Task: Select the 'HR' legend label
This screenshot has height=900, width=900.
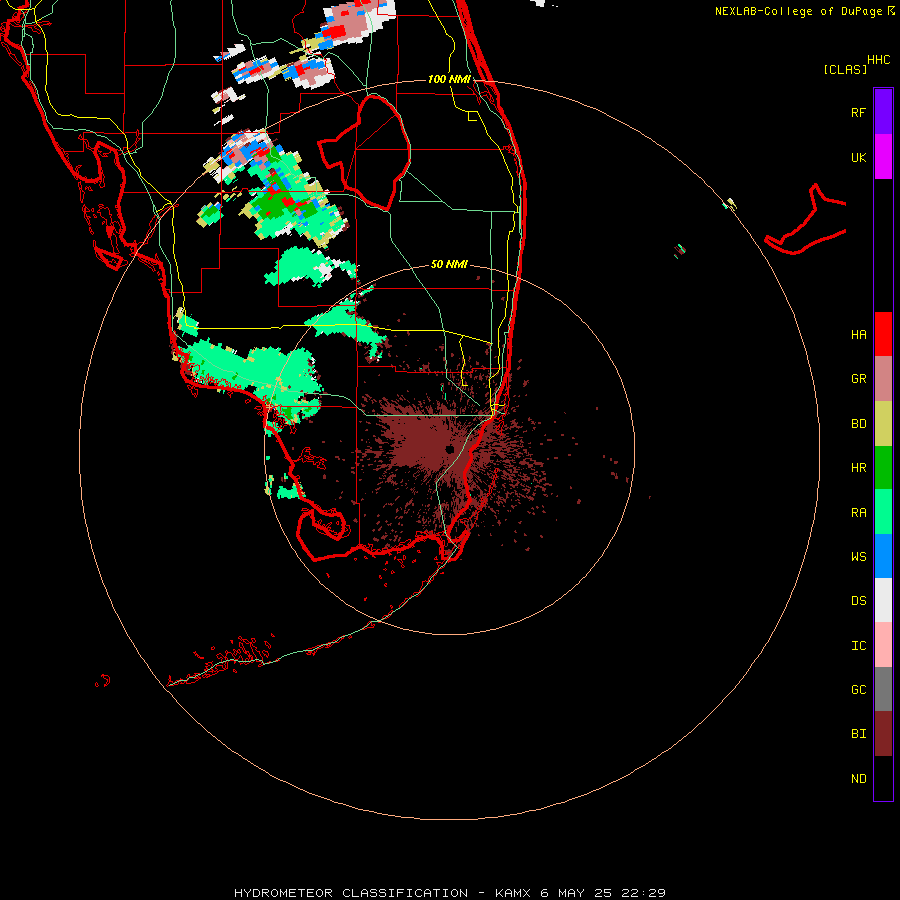Action: tap(858, 468)
